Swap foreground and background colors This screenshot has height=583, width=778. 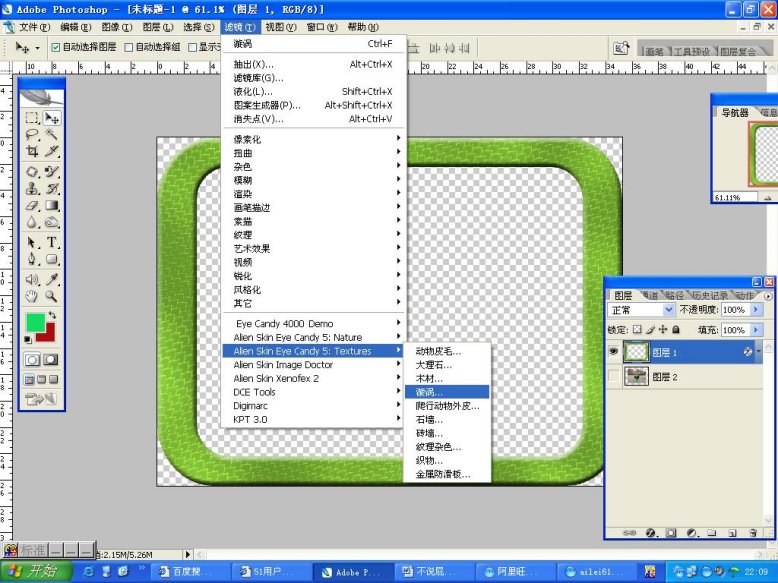52,315
